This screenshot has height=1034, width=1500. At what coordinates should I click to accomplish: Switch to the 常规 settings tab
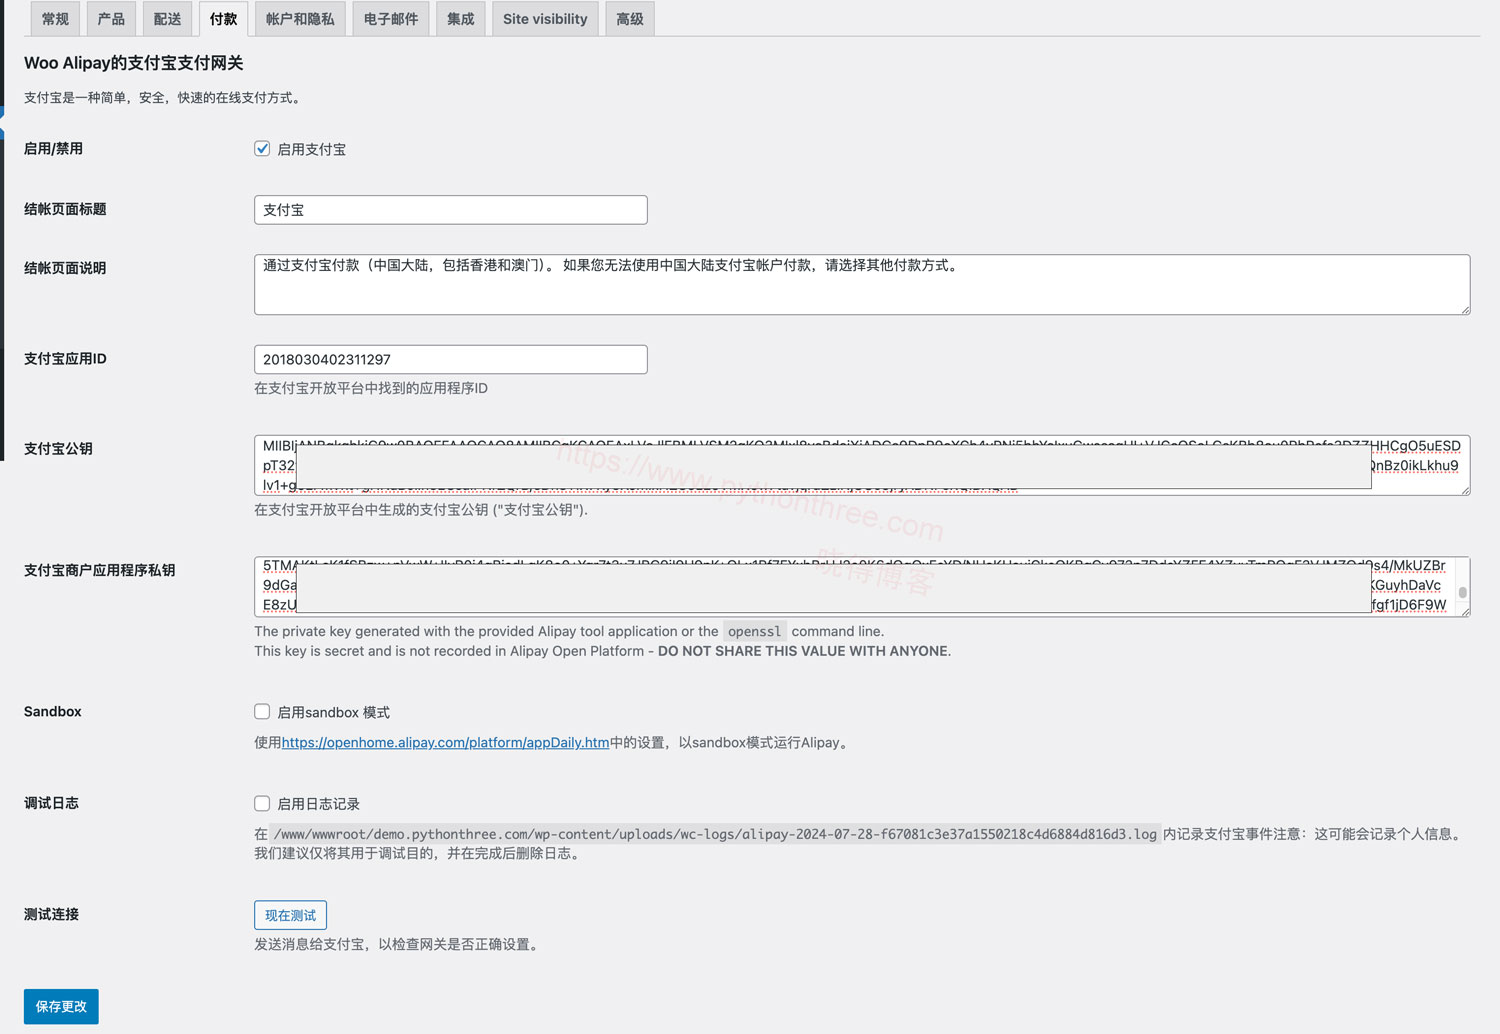coord(54,18)
